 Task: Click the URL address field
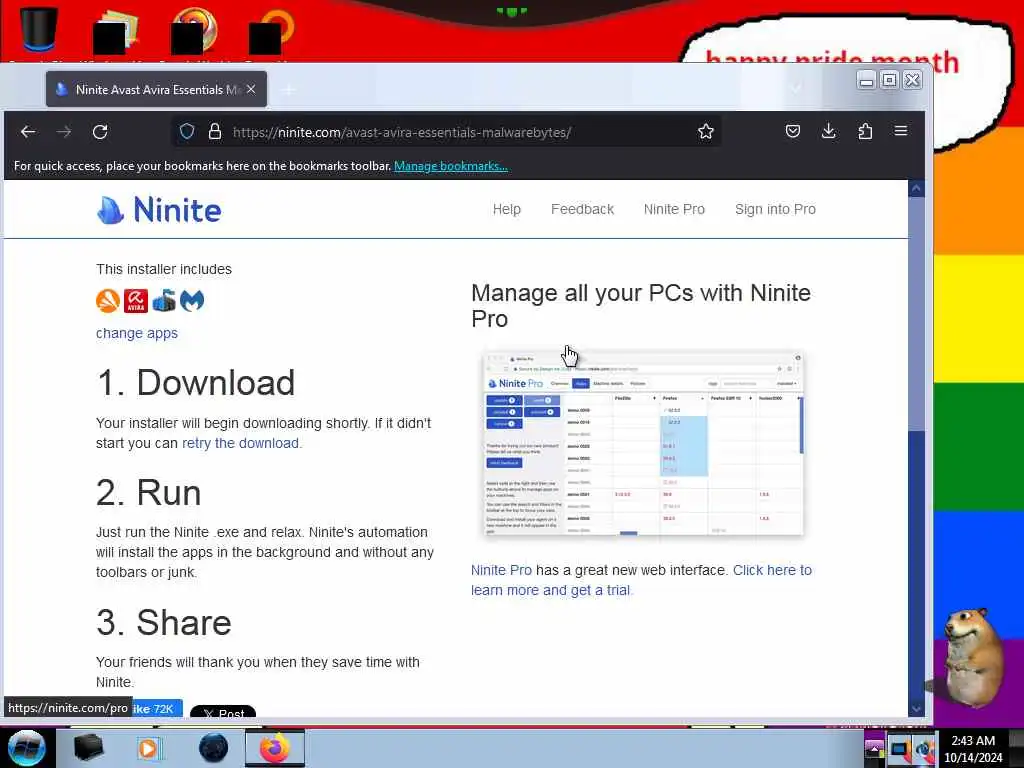(444, 132)
